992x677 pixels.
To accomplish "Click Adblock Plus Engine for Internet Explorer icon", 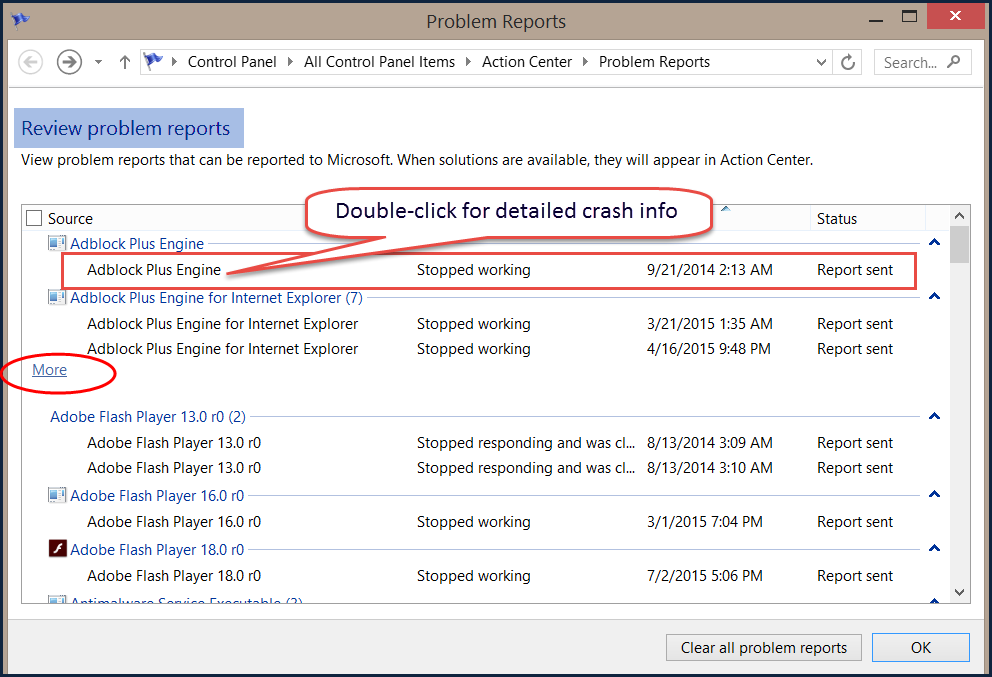I will 57,297.
